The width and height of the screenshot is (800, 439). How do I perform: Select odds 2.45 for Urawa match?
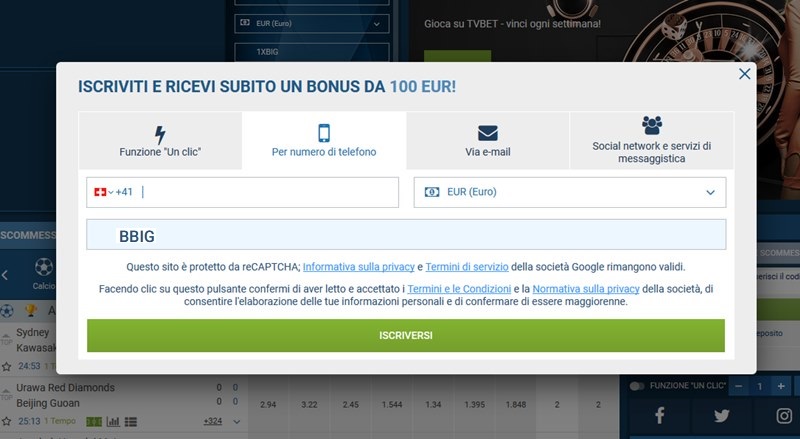click(351, 404)
